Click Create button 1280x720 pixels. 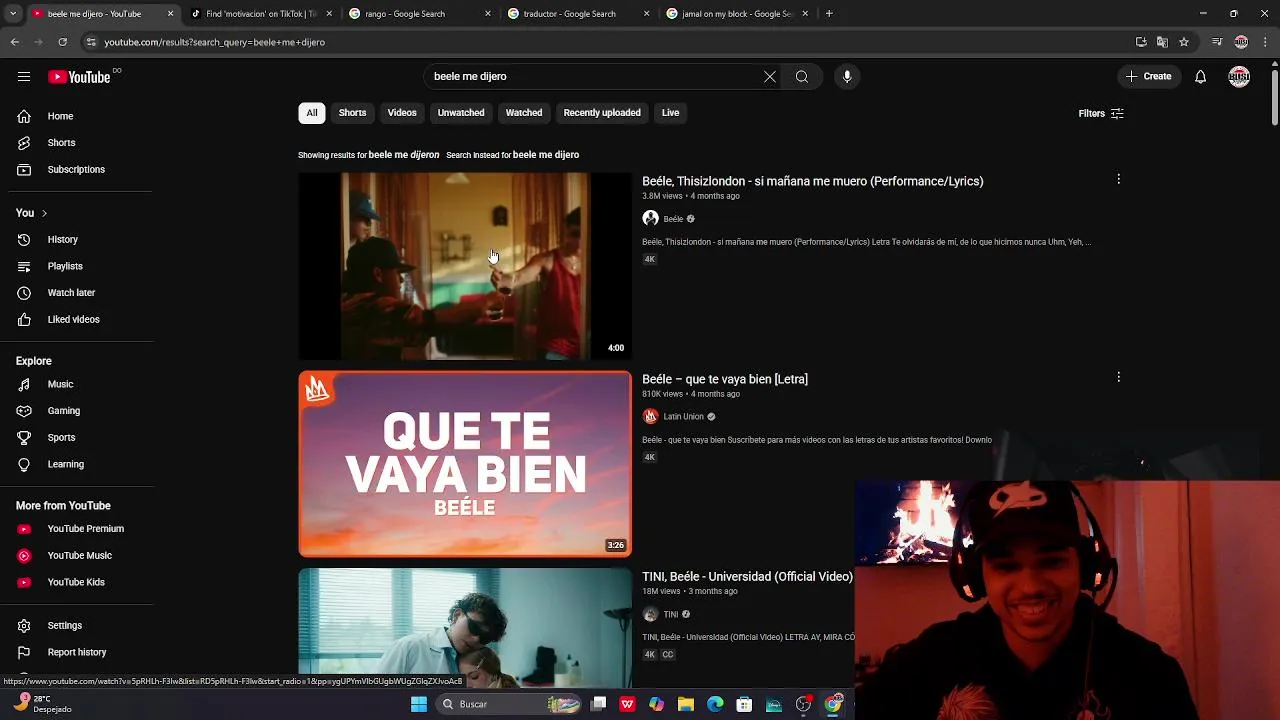[1149, 77]
